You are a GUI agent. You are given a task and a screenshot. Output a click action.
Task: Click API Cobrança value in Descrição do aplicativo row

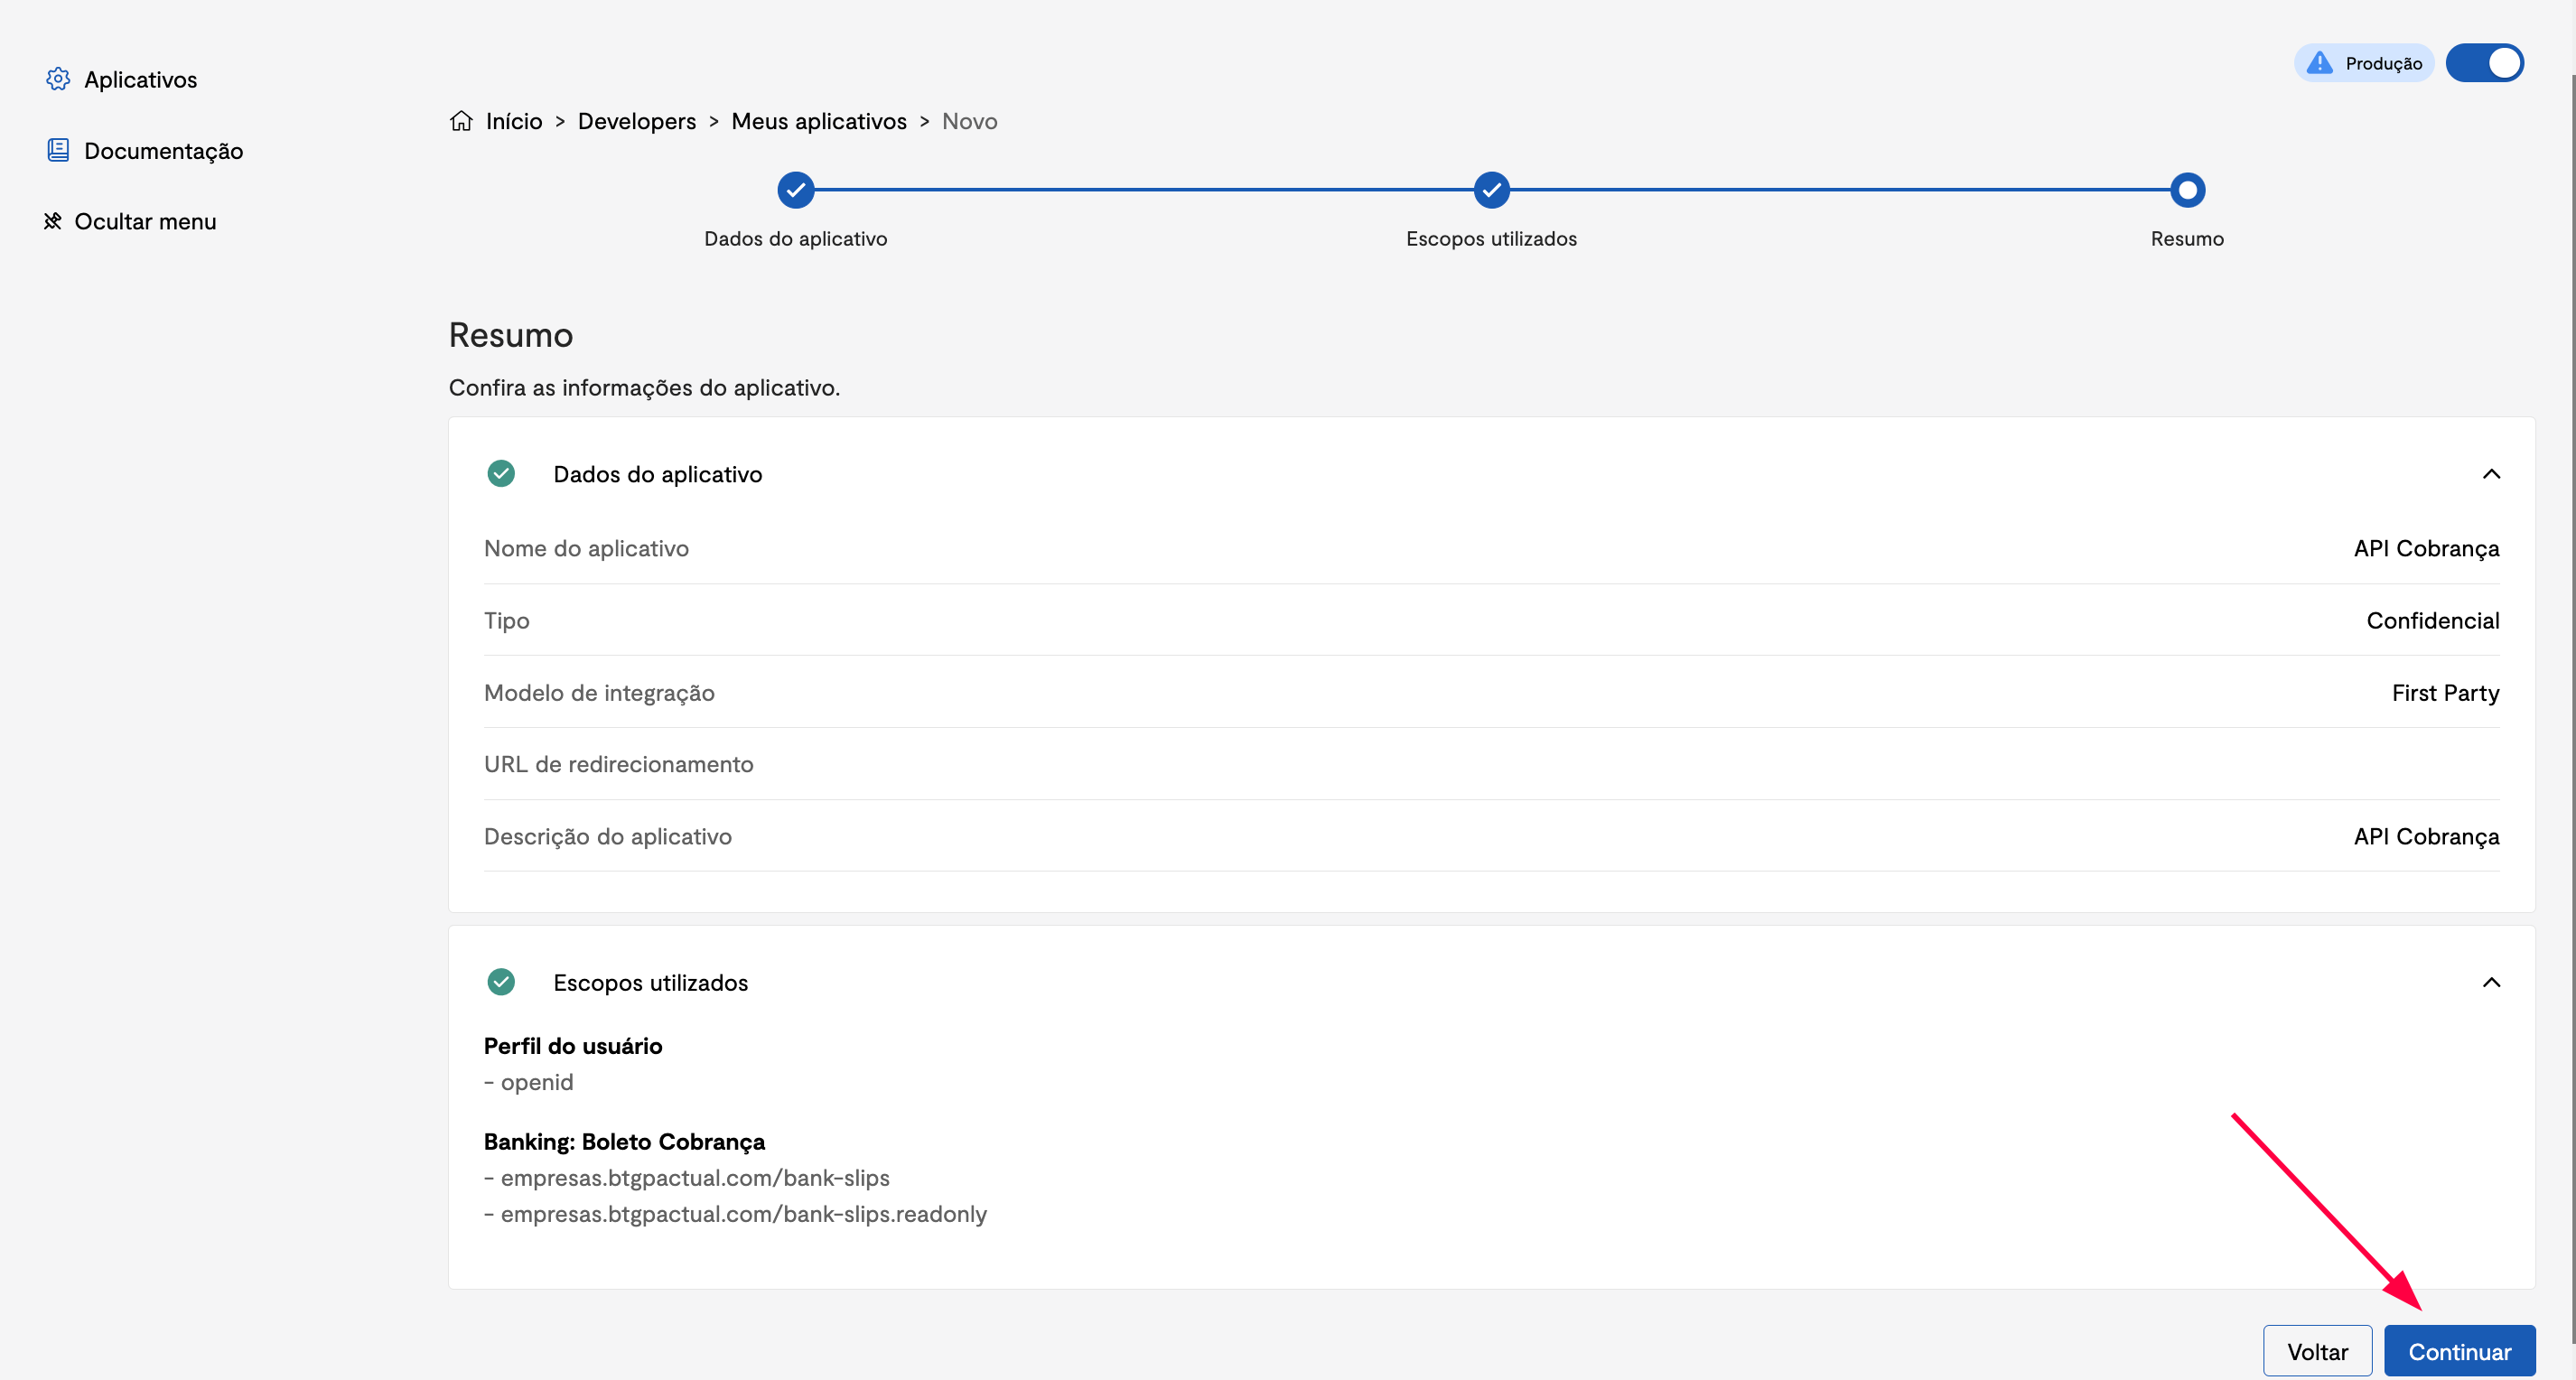[x=2426, y=836]
